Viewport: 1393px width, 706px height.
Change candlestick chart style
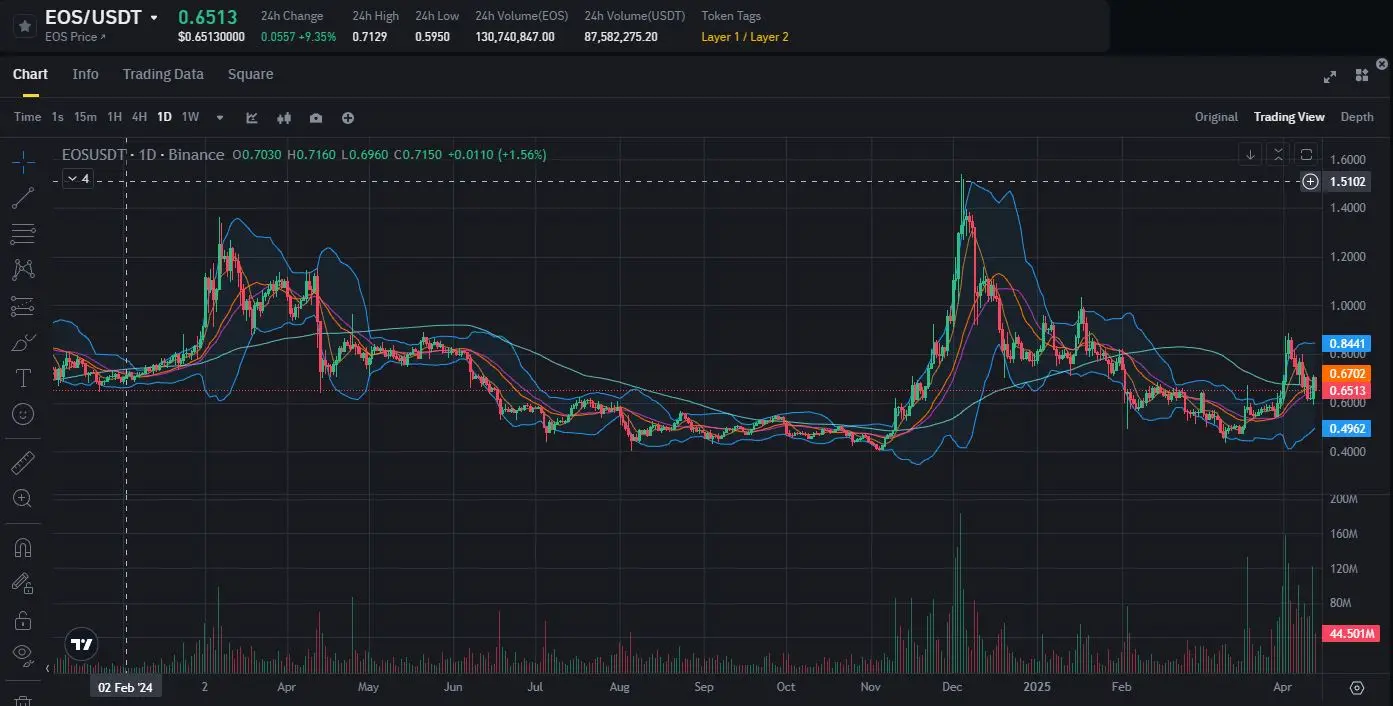pyautogui.click(x=284, y=117)
